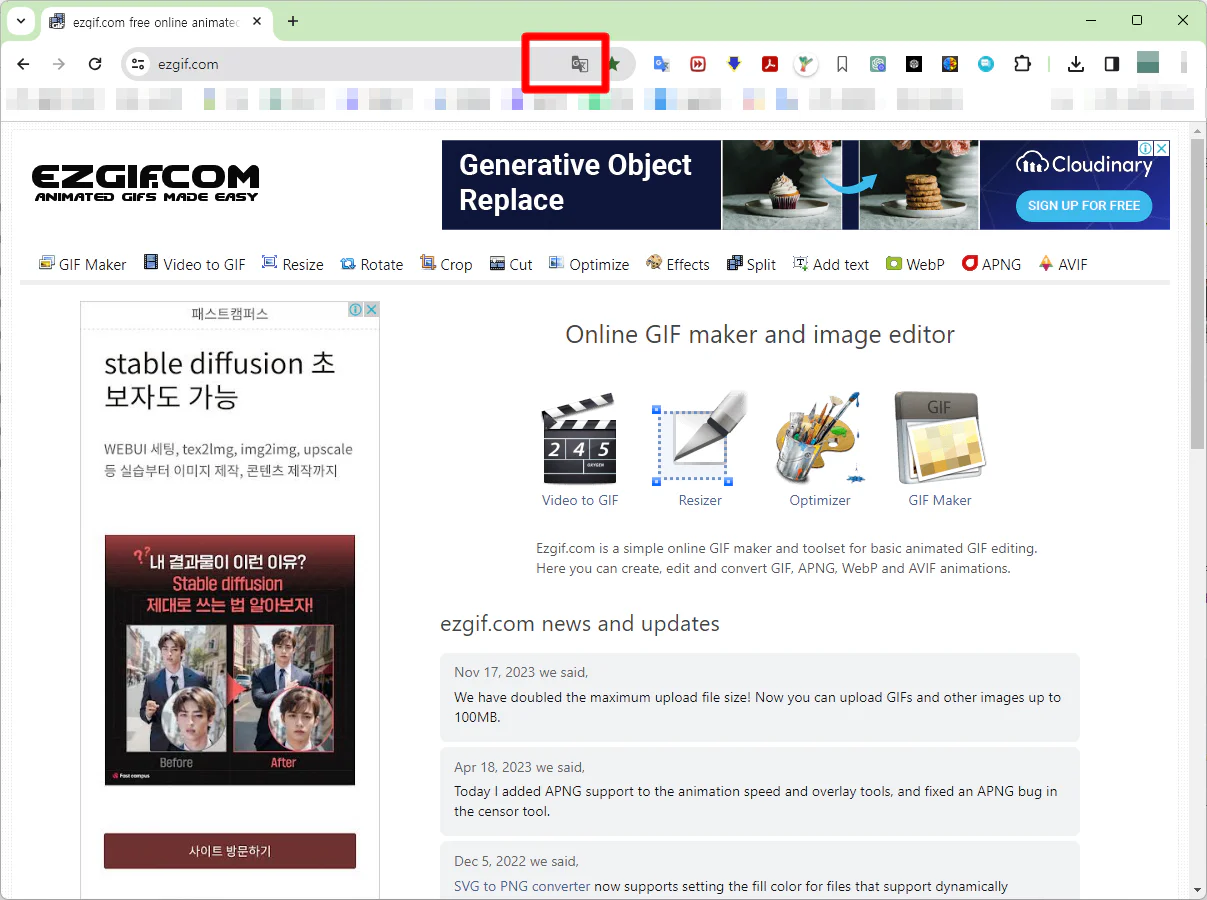Click the black square extension icon

tap(914, 64)
